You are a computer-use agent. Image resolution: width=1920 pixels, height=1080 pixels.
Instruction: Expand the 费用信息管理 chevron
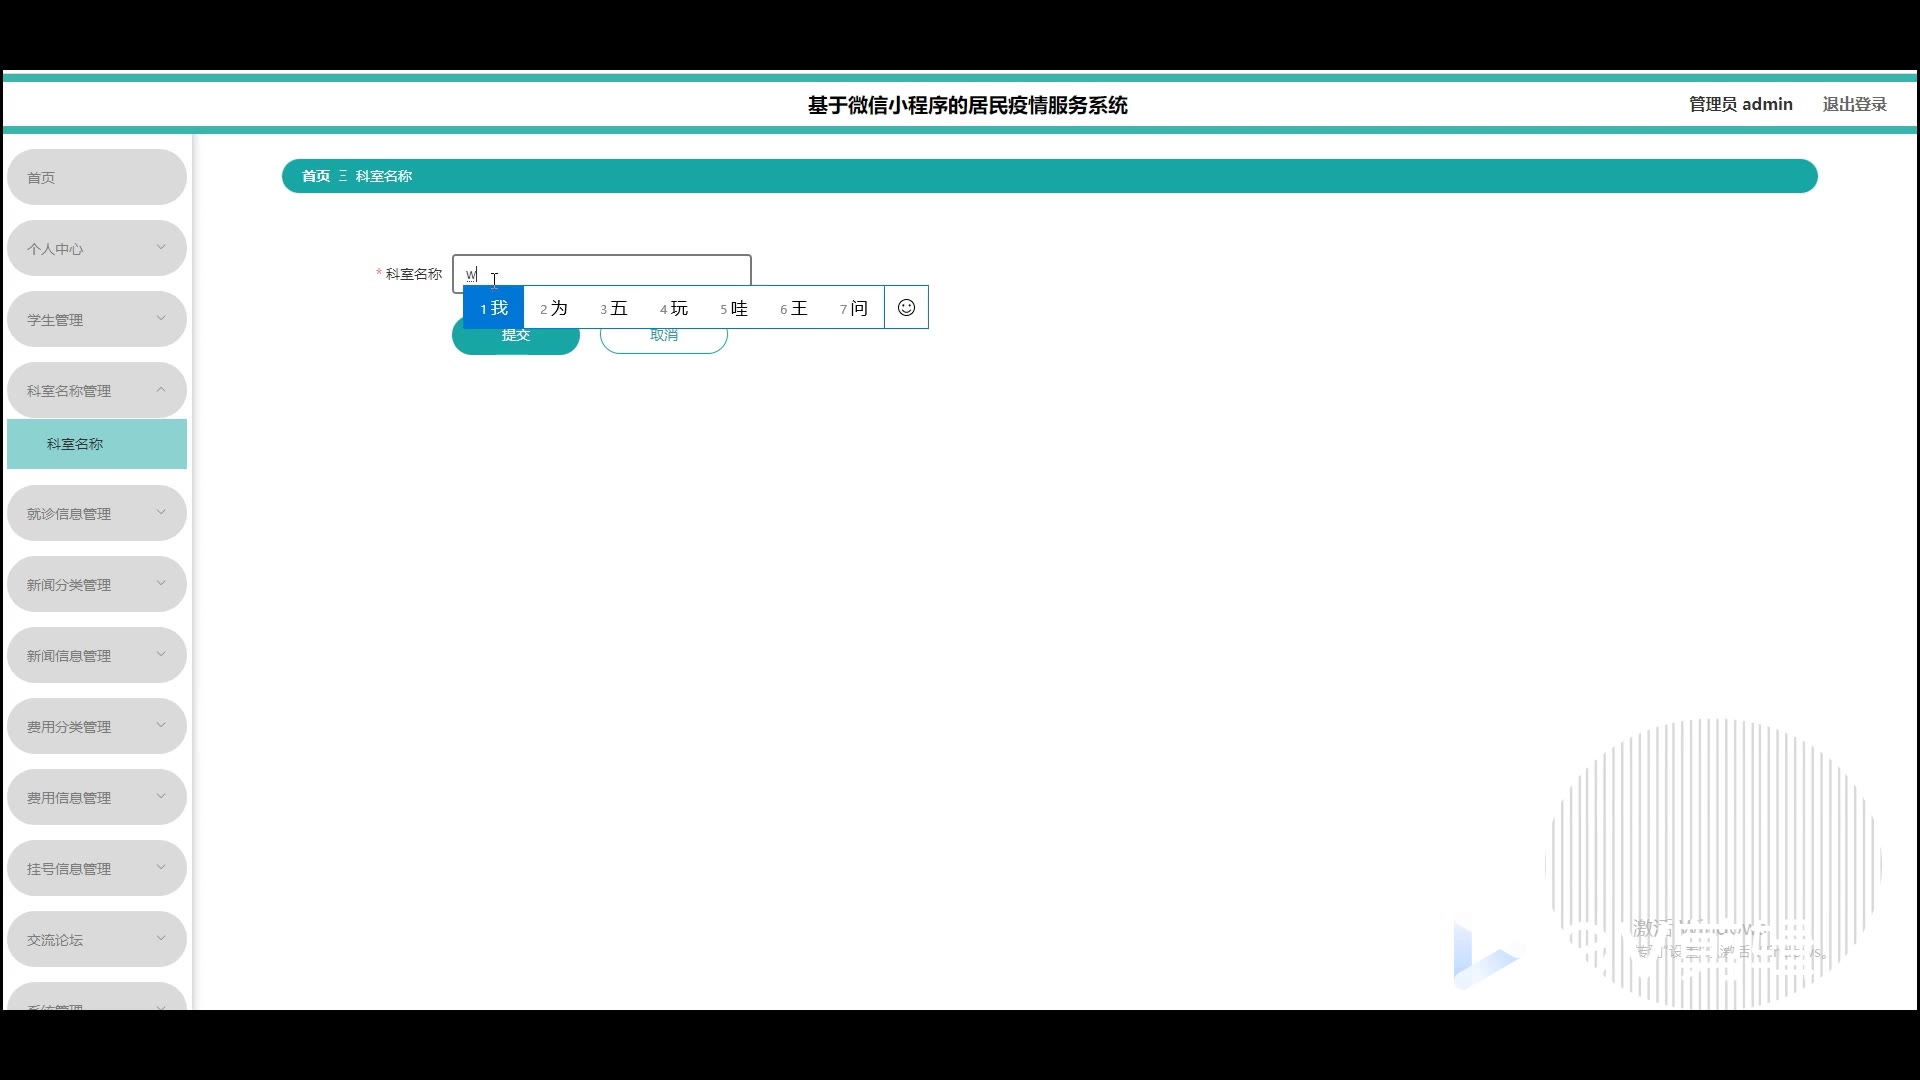[x=161, y=796]
